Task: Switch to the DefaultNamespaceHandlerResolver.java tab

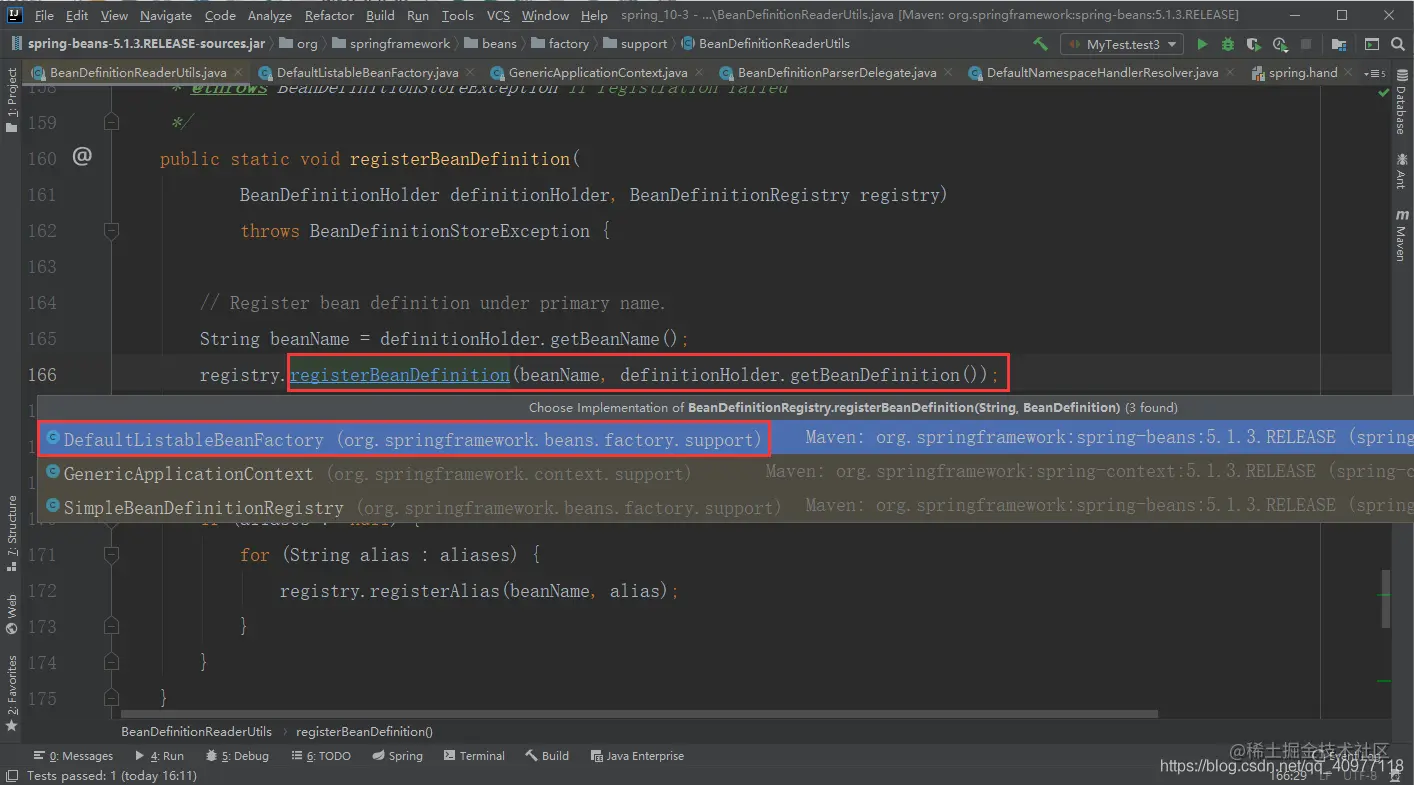Action: (1102, 73)
